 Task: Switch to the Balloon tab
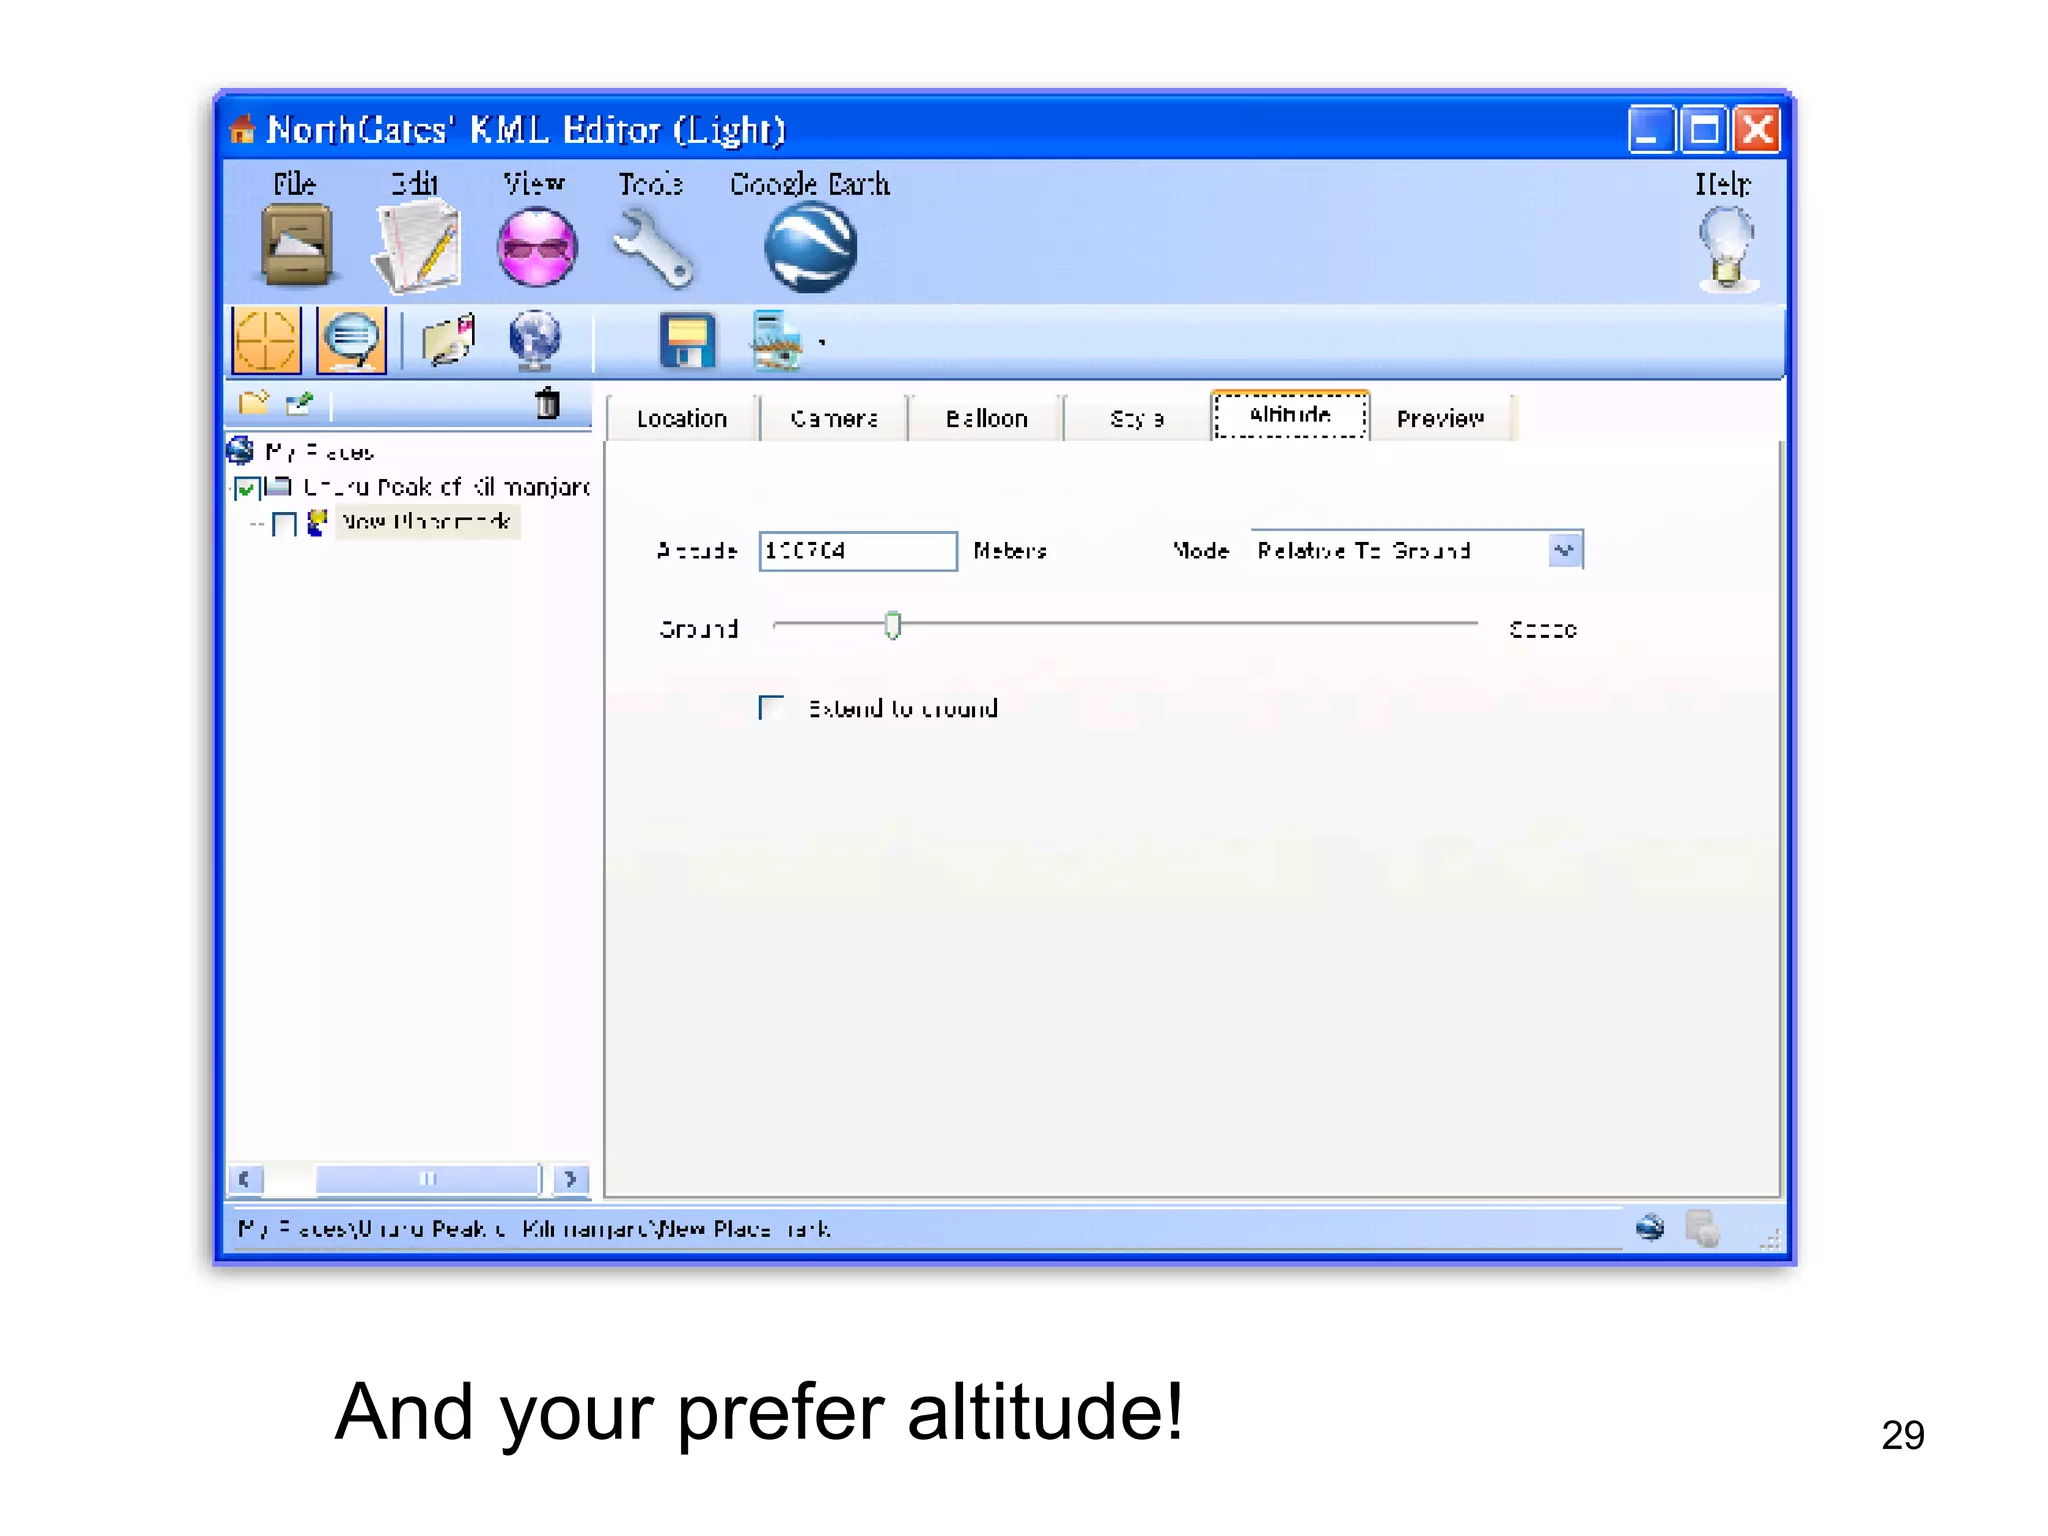coord(986,418)
